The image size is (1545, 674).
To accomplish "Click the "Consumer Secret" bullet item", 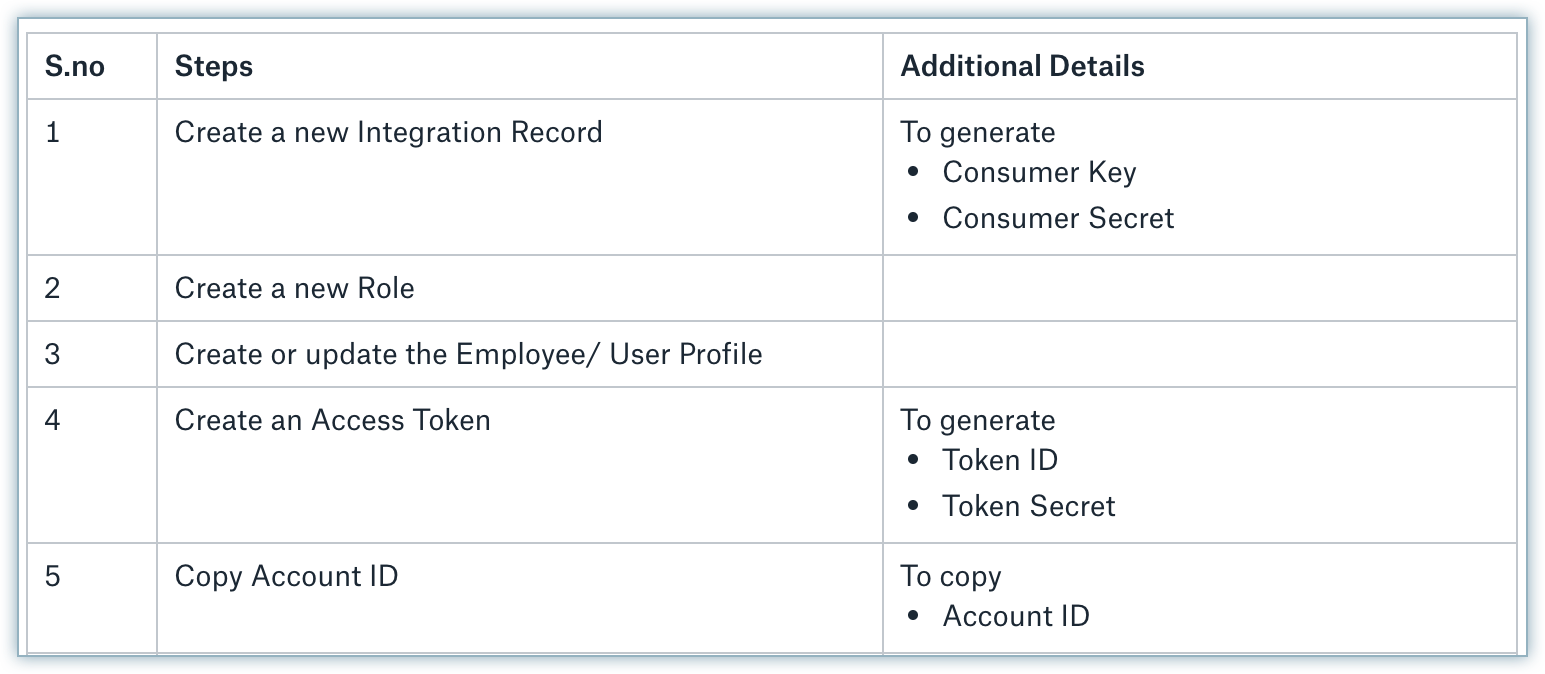I will pyautogui.click(x=1058, y=219).
